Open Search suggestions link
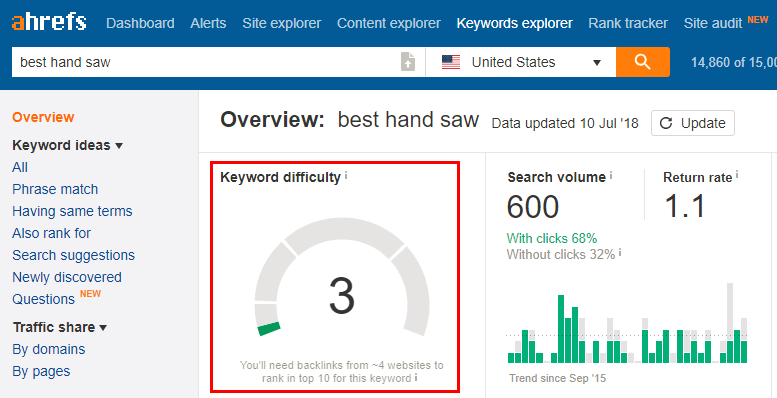The width and height of the screenshot is (777, 398). click(x=73, y=255)
